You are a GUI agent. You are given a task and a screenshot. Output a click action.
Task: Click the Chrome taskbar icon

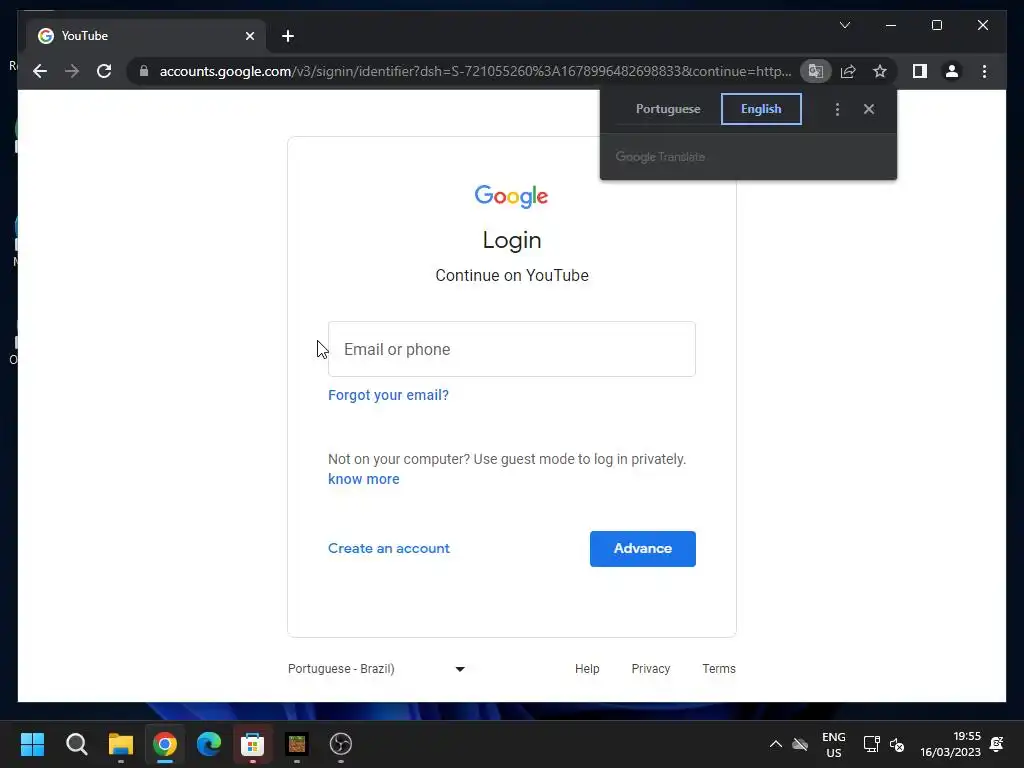click(x=165, y=744)
